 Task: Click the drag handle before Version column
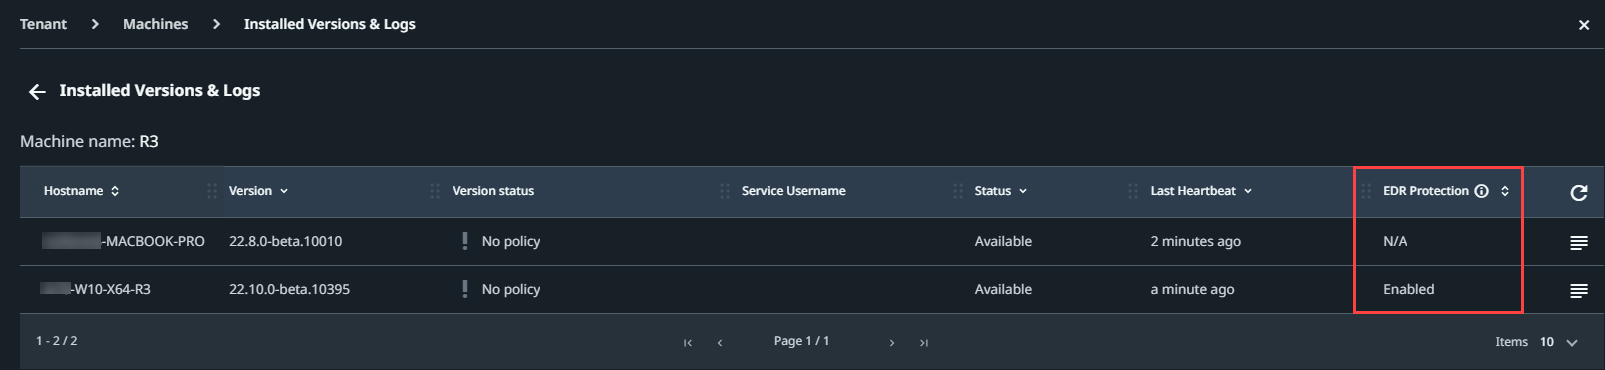click(x=212, y=191)
